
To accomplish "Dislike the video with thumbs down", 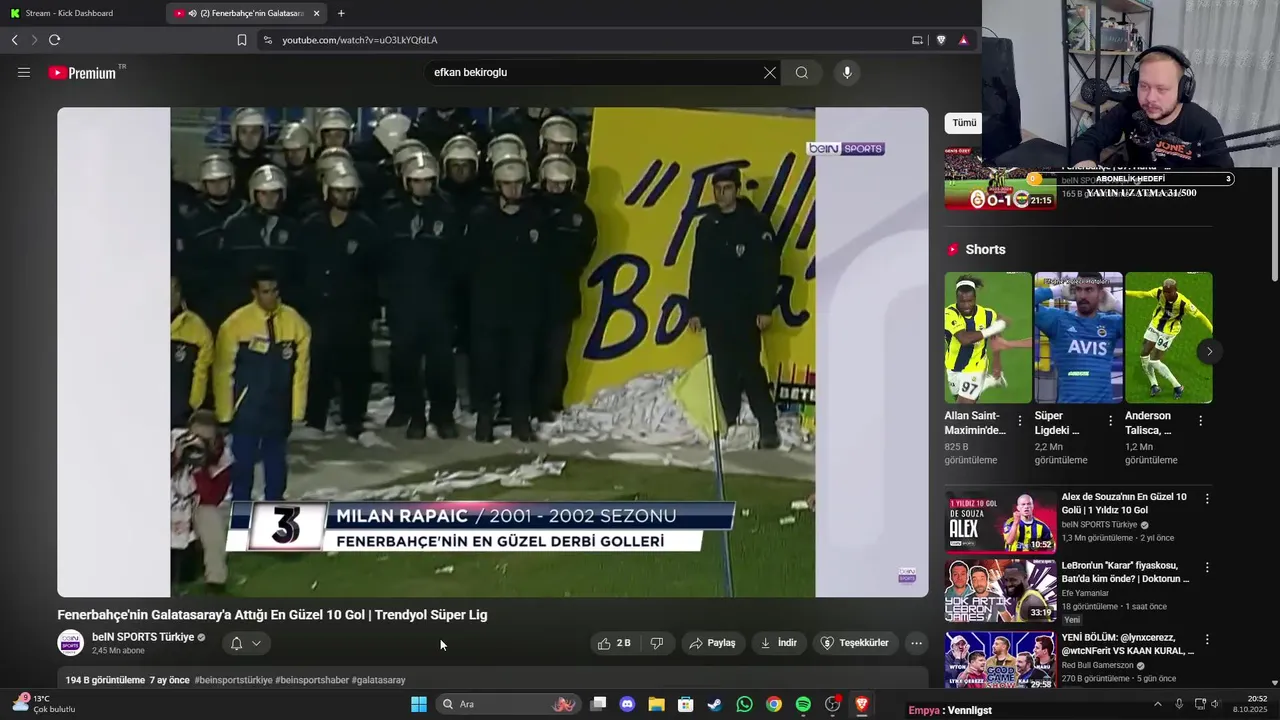I will 657,643.
